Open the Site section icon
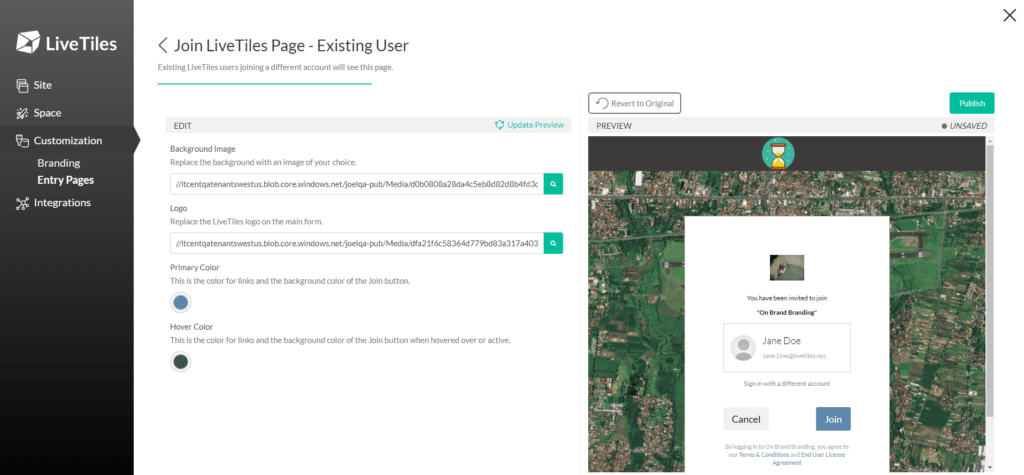The width and height of the screenshot is (1024, 475). pyautogui.click(x=22, y=86)
